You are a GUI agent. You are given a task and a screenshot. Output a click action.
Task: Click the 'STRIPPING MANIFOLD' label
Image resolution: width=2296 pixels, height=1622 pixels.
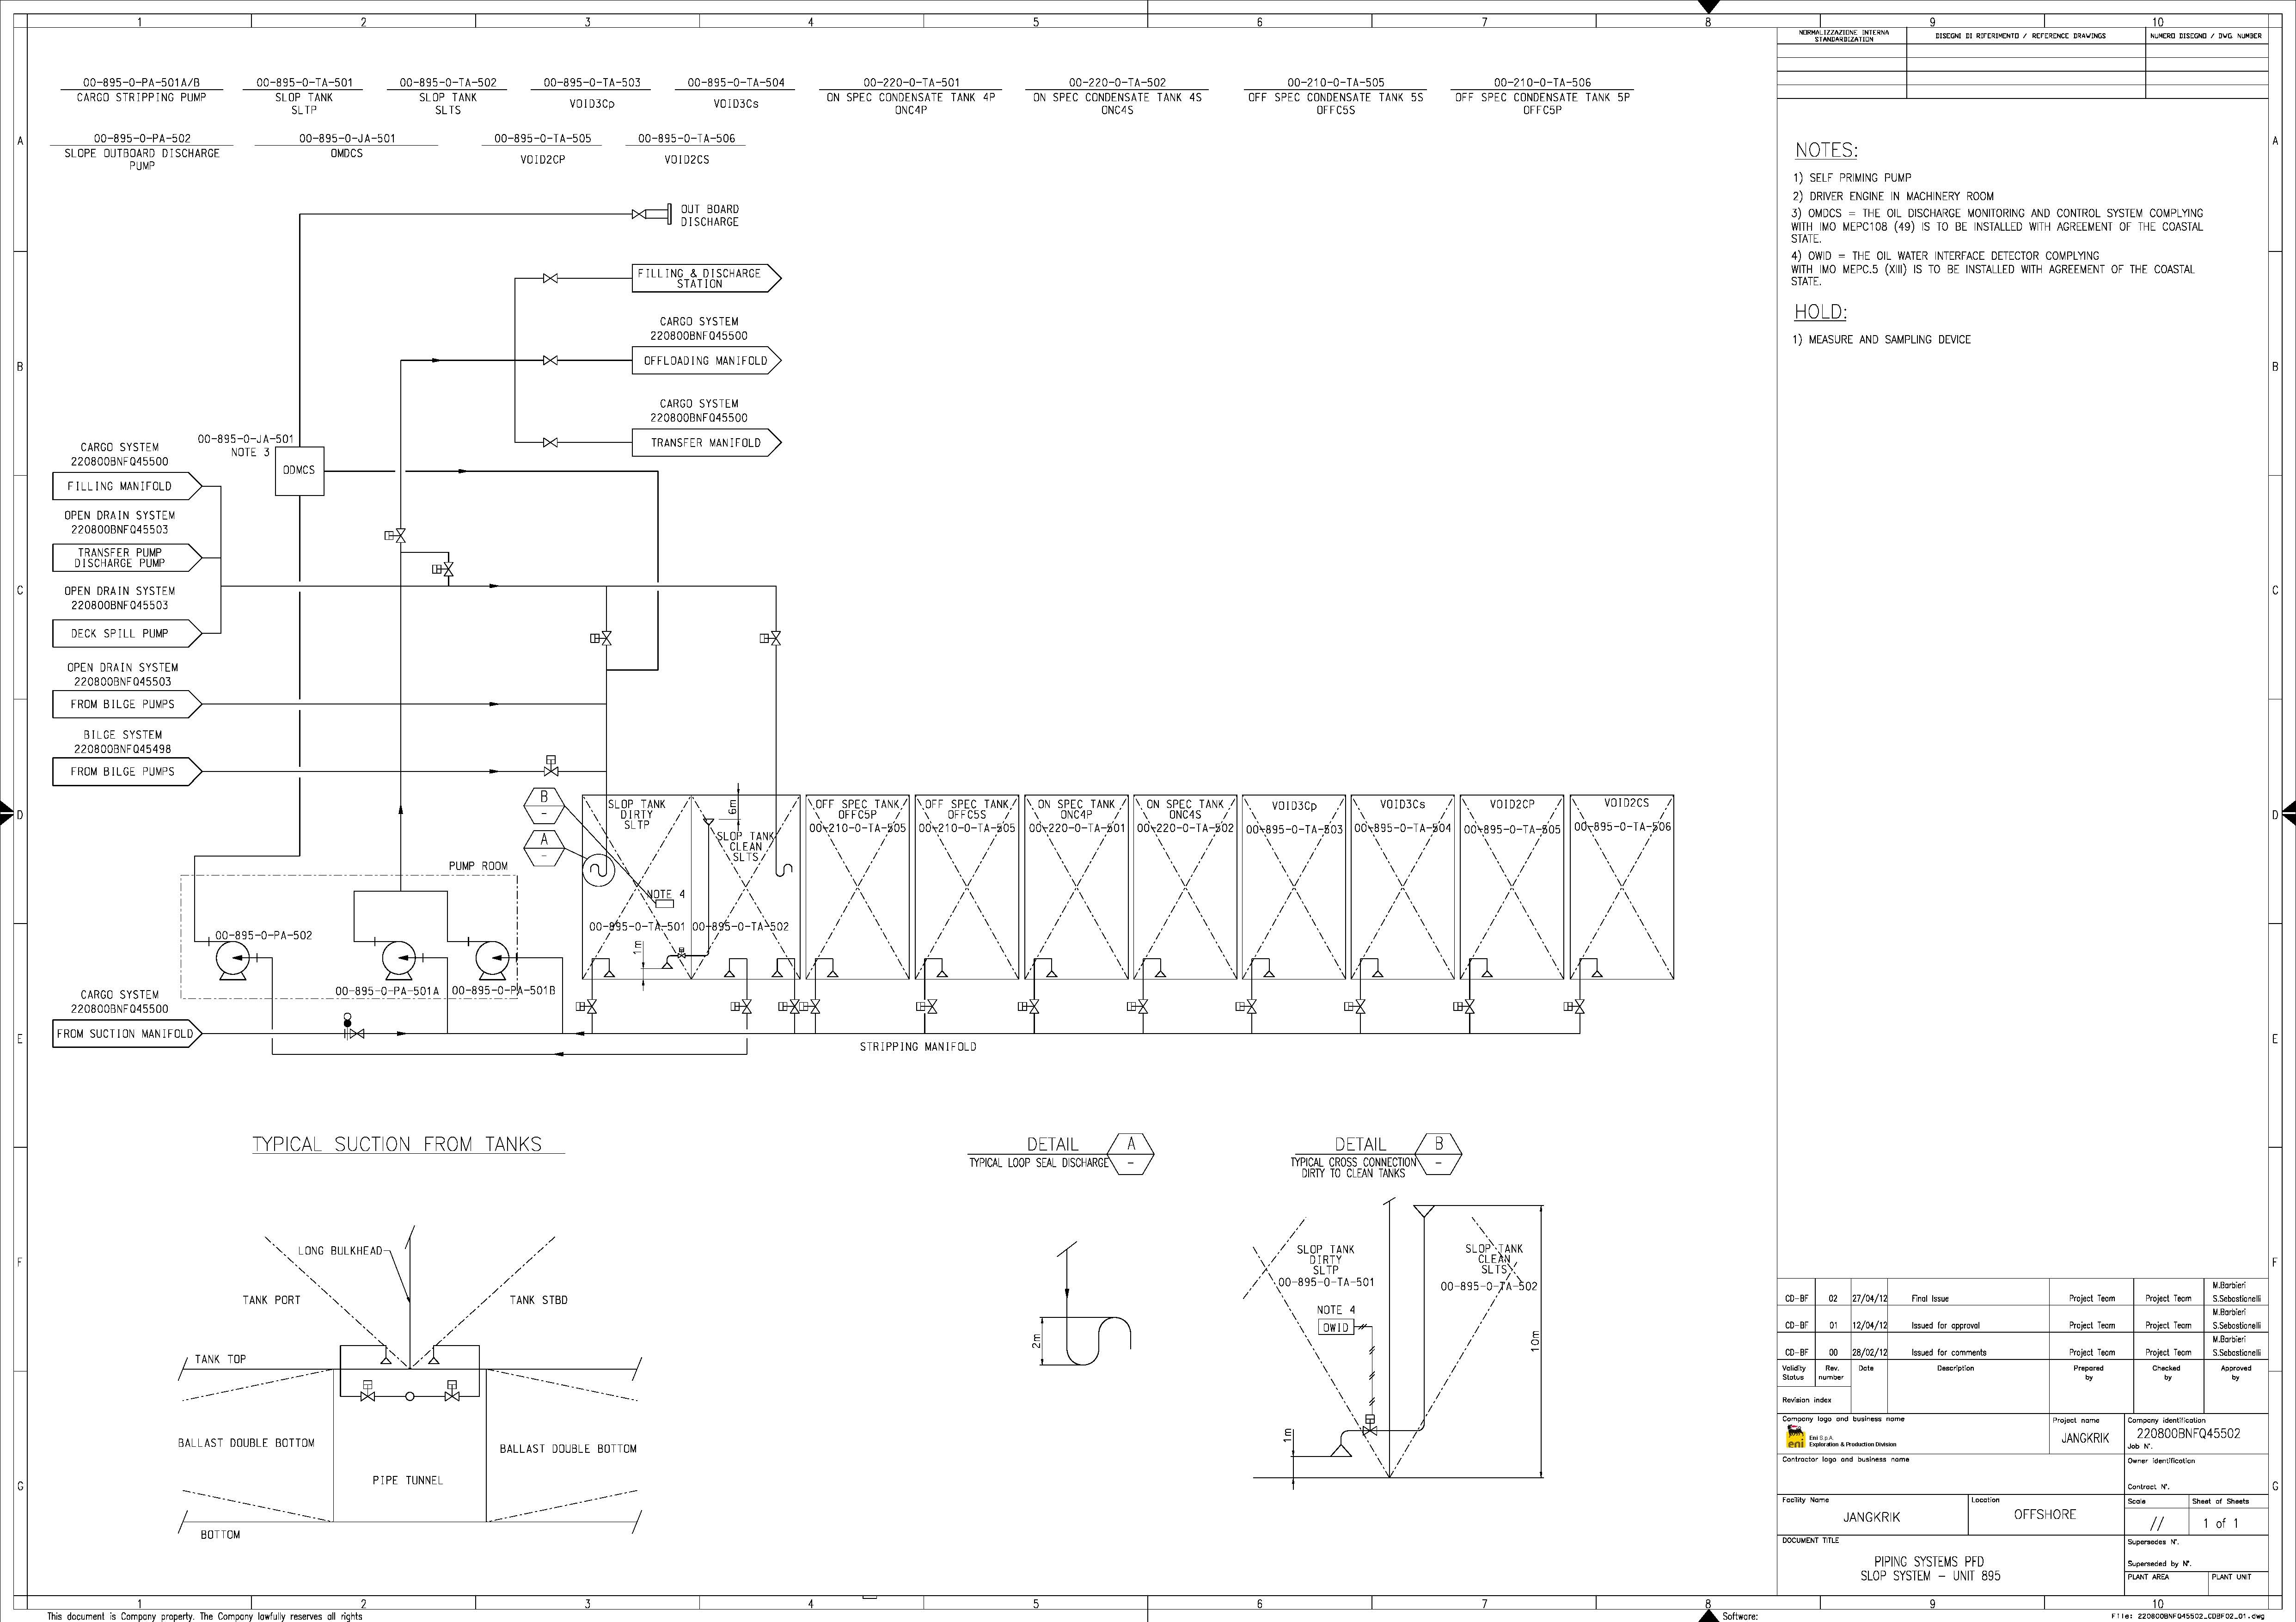pos(918,1047)
